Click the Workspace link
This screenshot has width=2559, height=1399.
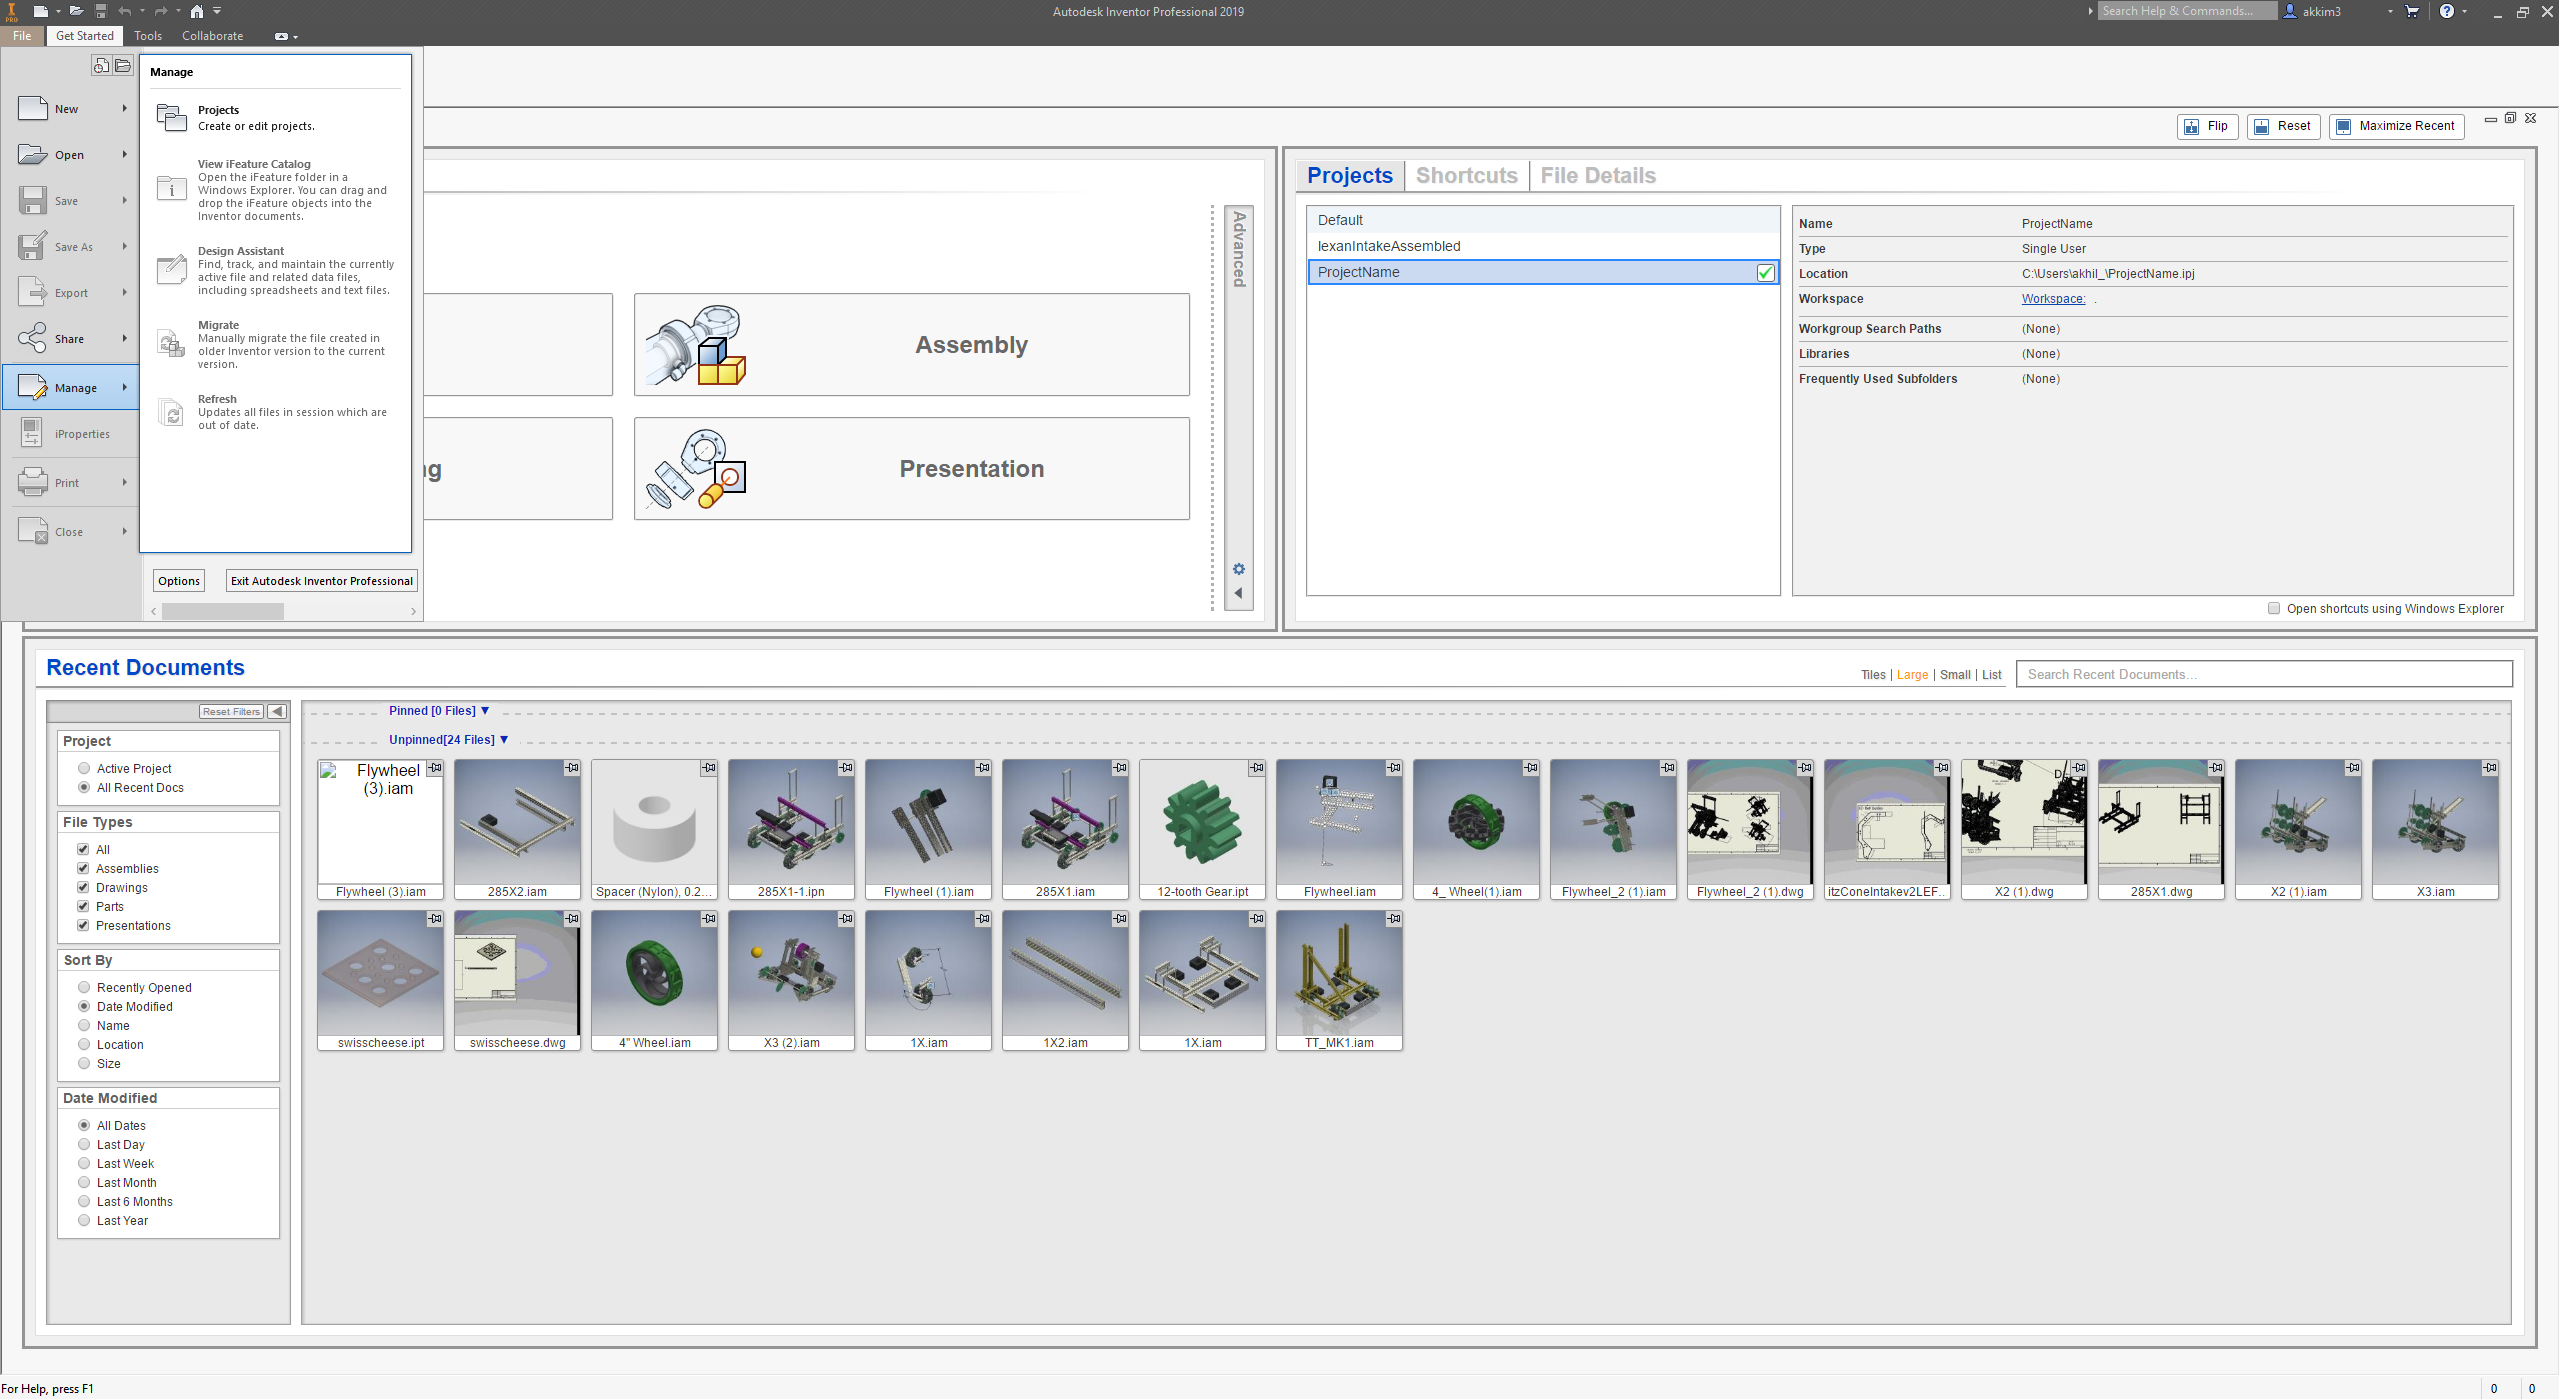(x=2052, y=299)
